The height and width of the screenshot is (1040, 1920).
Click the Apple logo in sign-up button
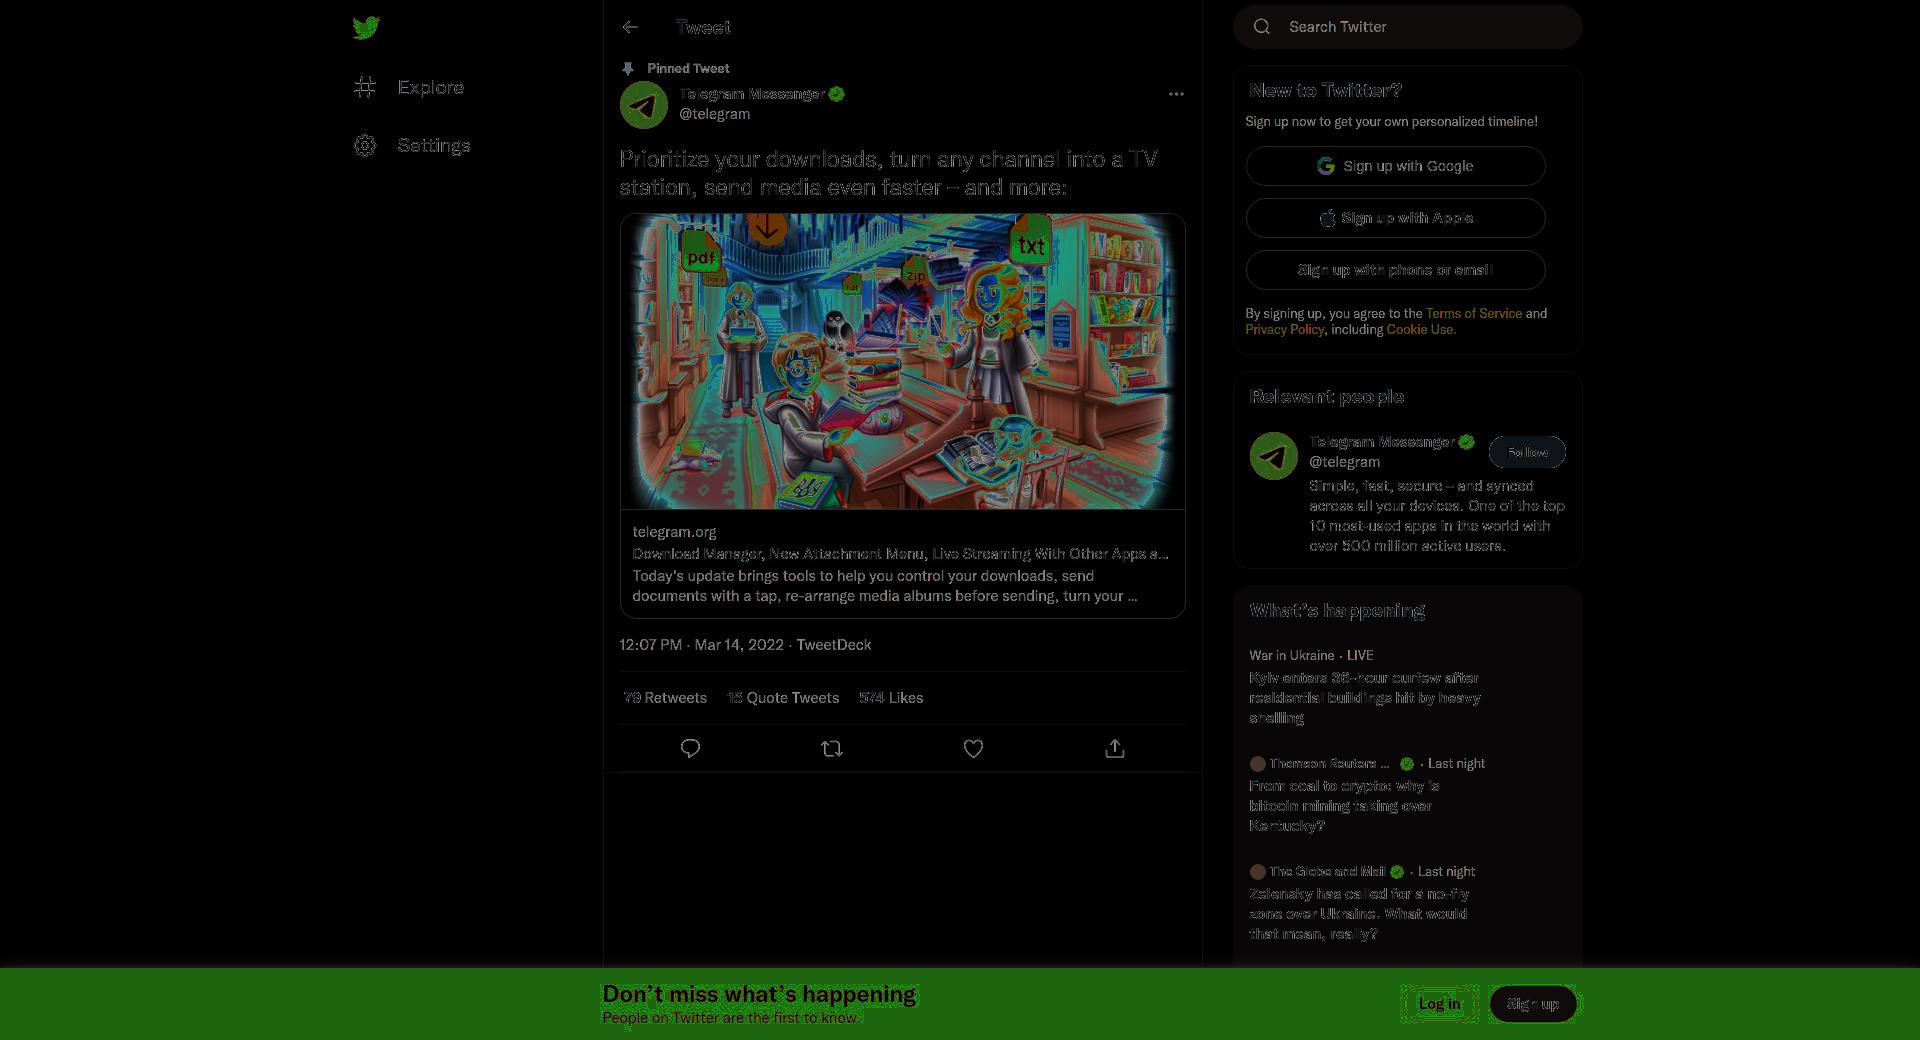pyautogui.click(x=1327, y=218)
